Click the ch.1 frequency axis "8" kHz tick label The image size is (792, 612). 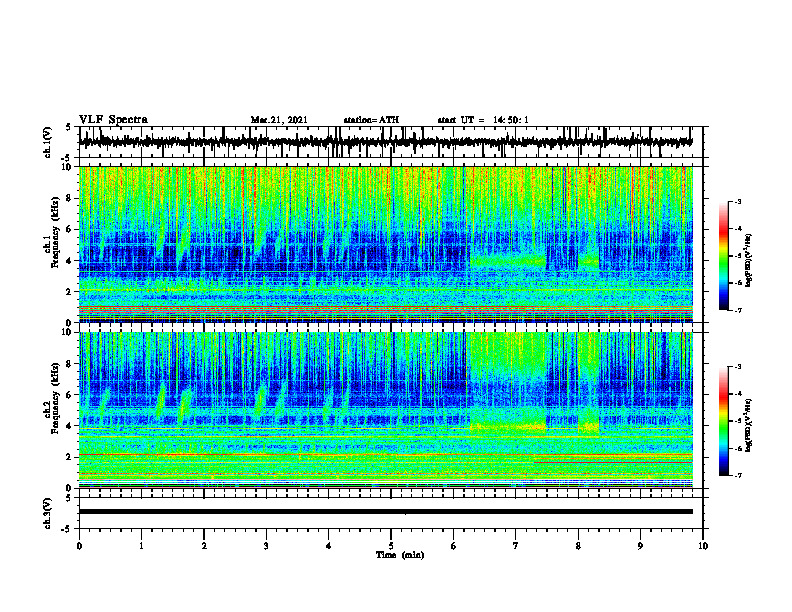[x=69, y=198]
